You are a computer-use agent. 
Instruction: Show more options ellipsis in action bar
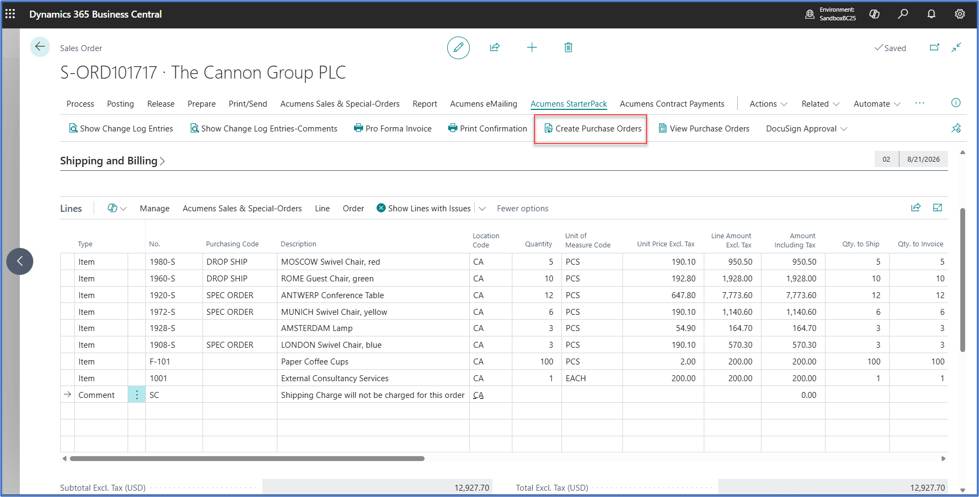920,103
